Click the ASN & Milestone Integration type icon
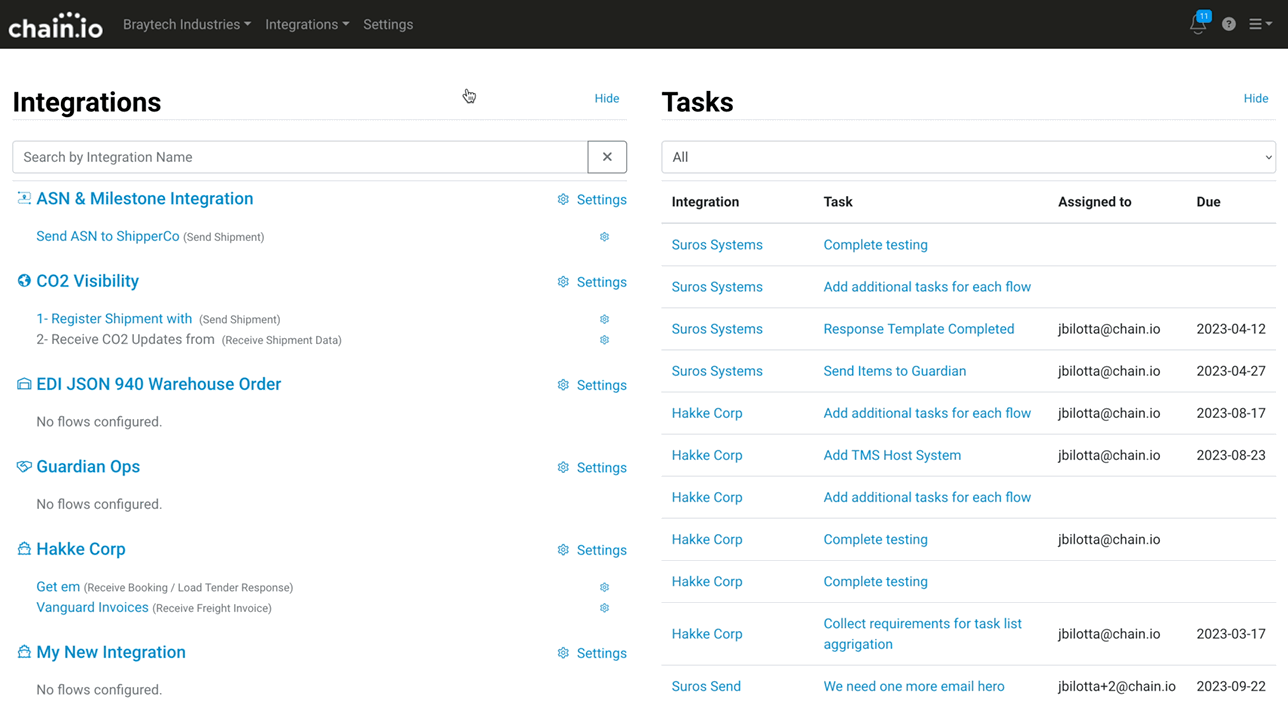 pyautogui.click(x=24, y=198)
